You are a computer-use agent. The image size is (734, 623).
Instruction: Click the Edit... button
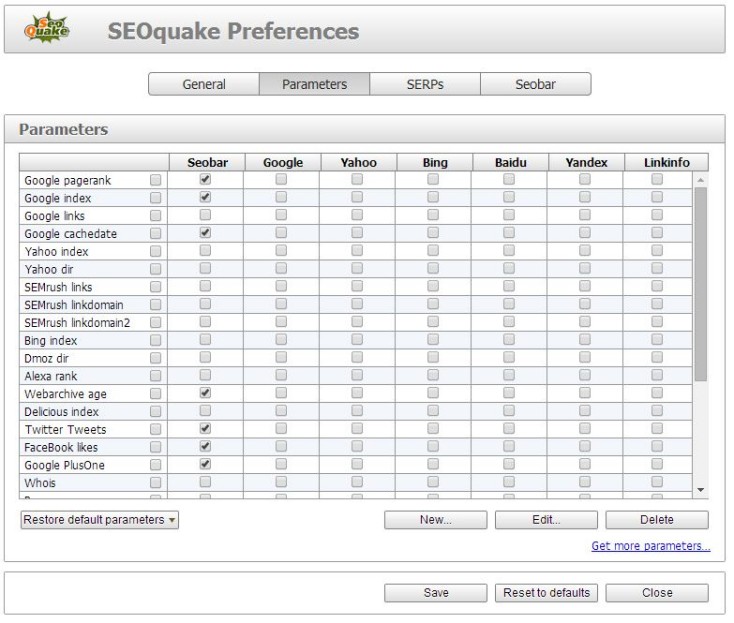coord(546,520)
